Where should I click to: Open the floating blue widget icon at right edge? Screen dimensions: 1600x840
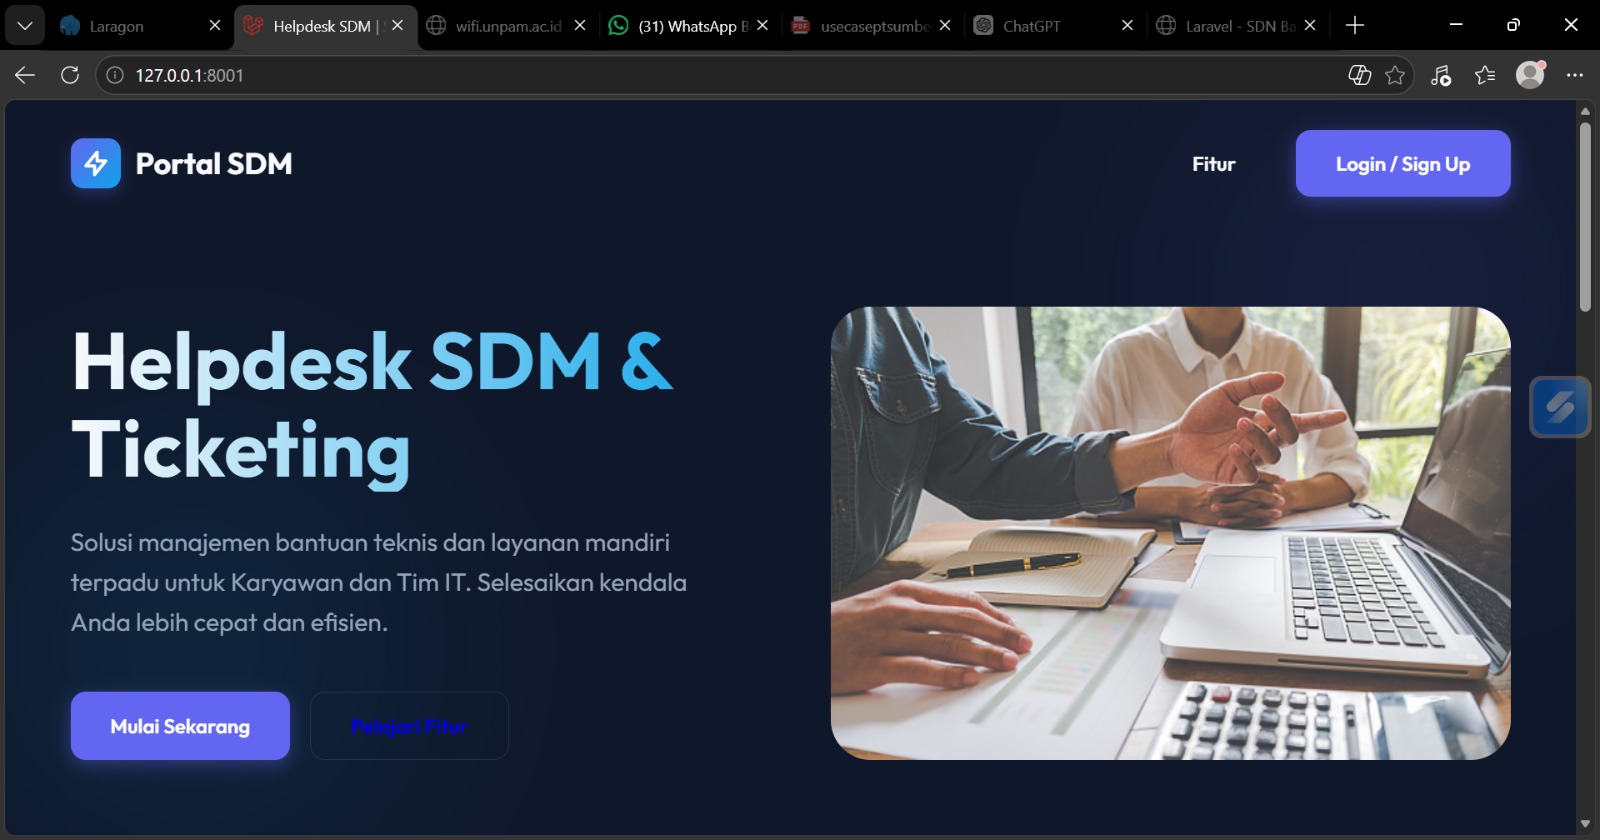click(1560, 407)
